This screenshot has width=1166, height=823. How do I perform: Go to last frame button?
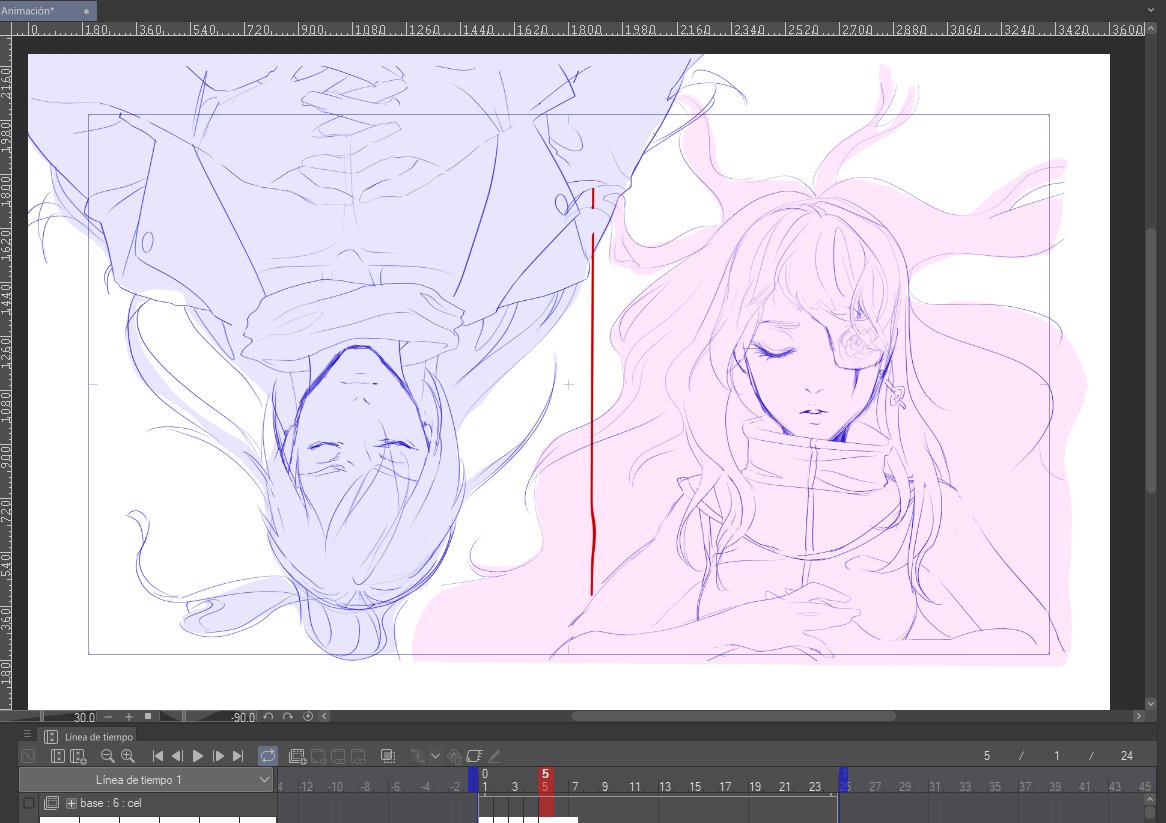pyautogui.click(x=238, y=756)
